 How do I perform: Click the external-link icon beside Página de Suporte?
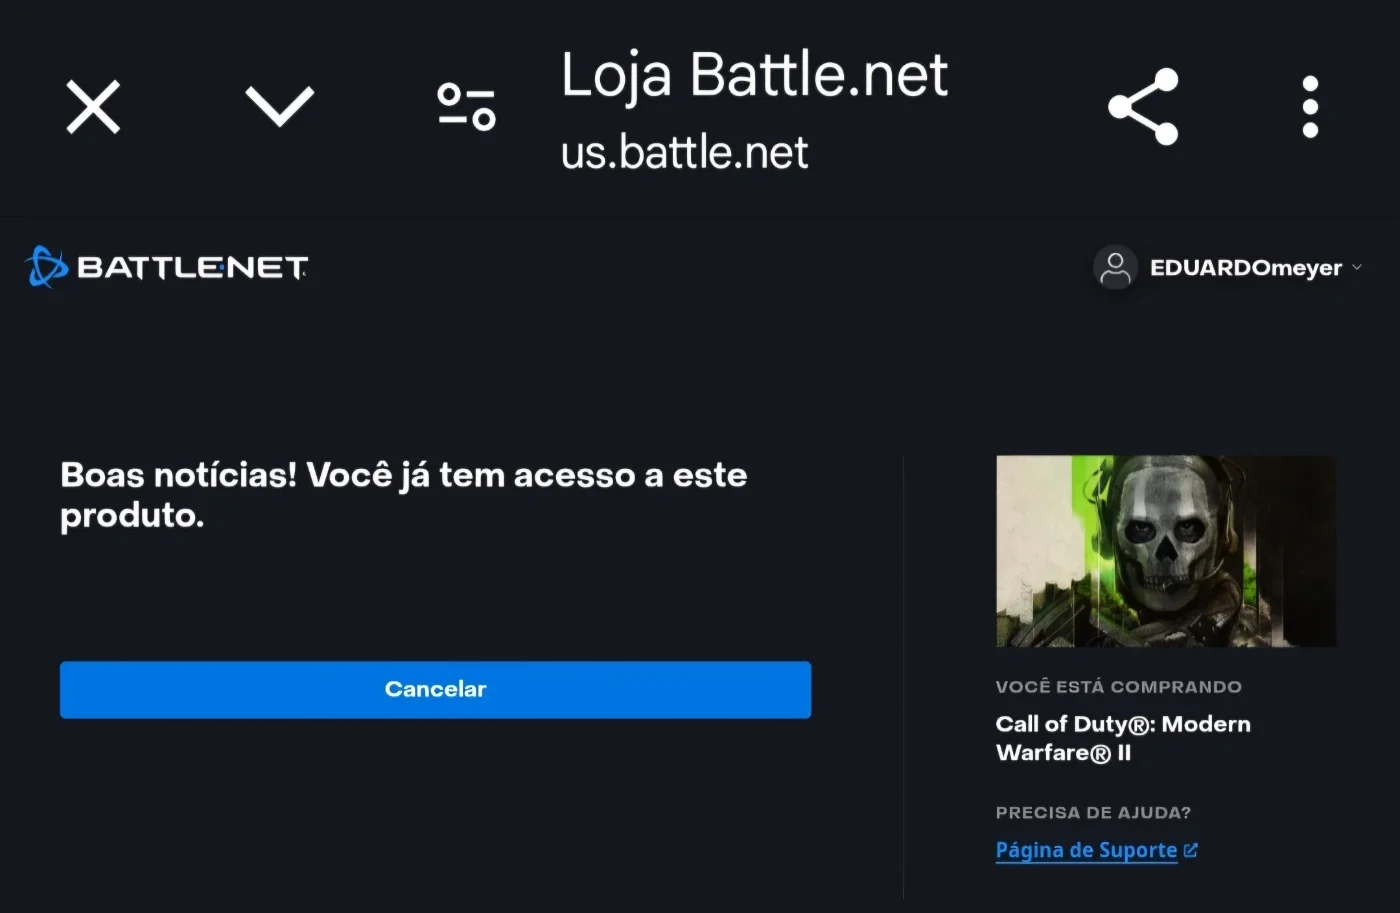point(1190,850)
